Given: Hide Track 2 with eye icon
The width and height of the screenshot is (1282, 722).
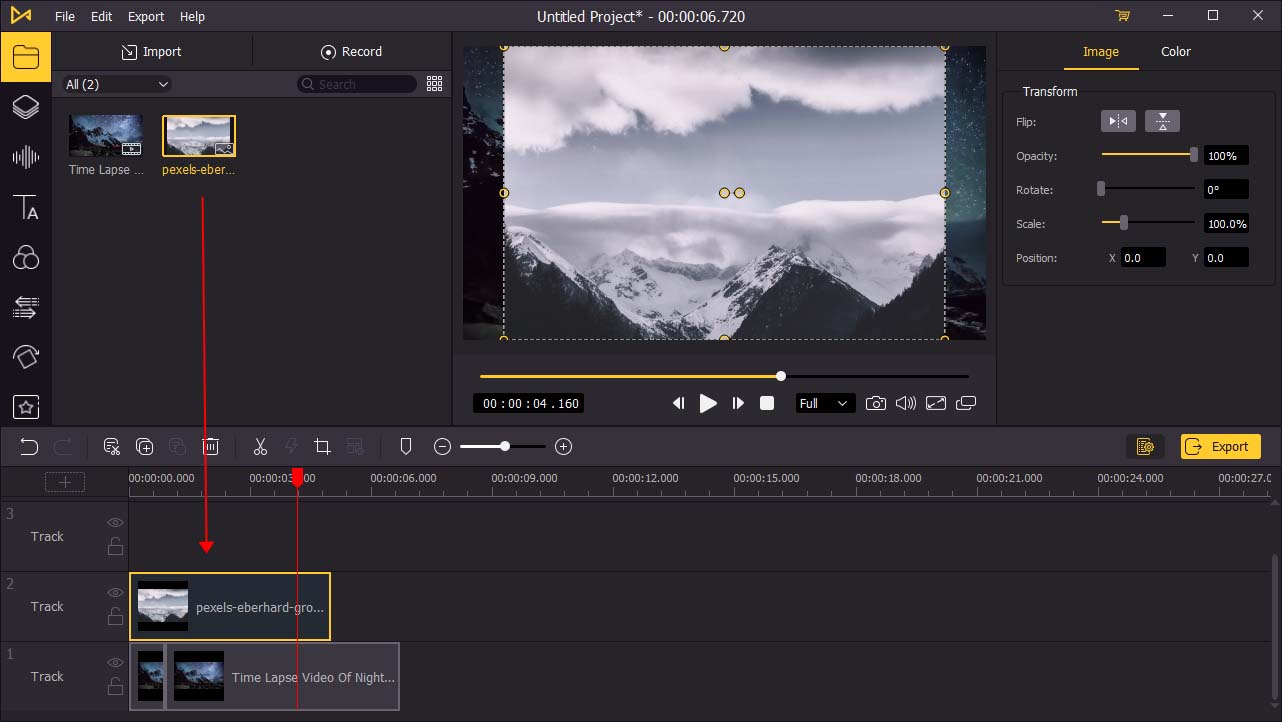Looking at the screenshot, I should [116, 593].
